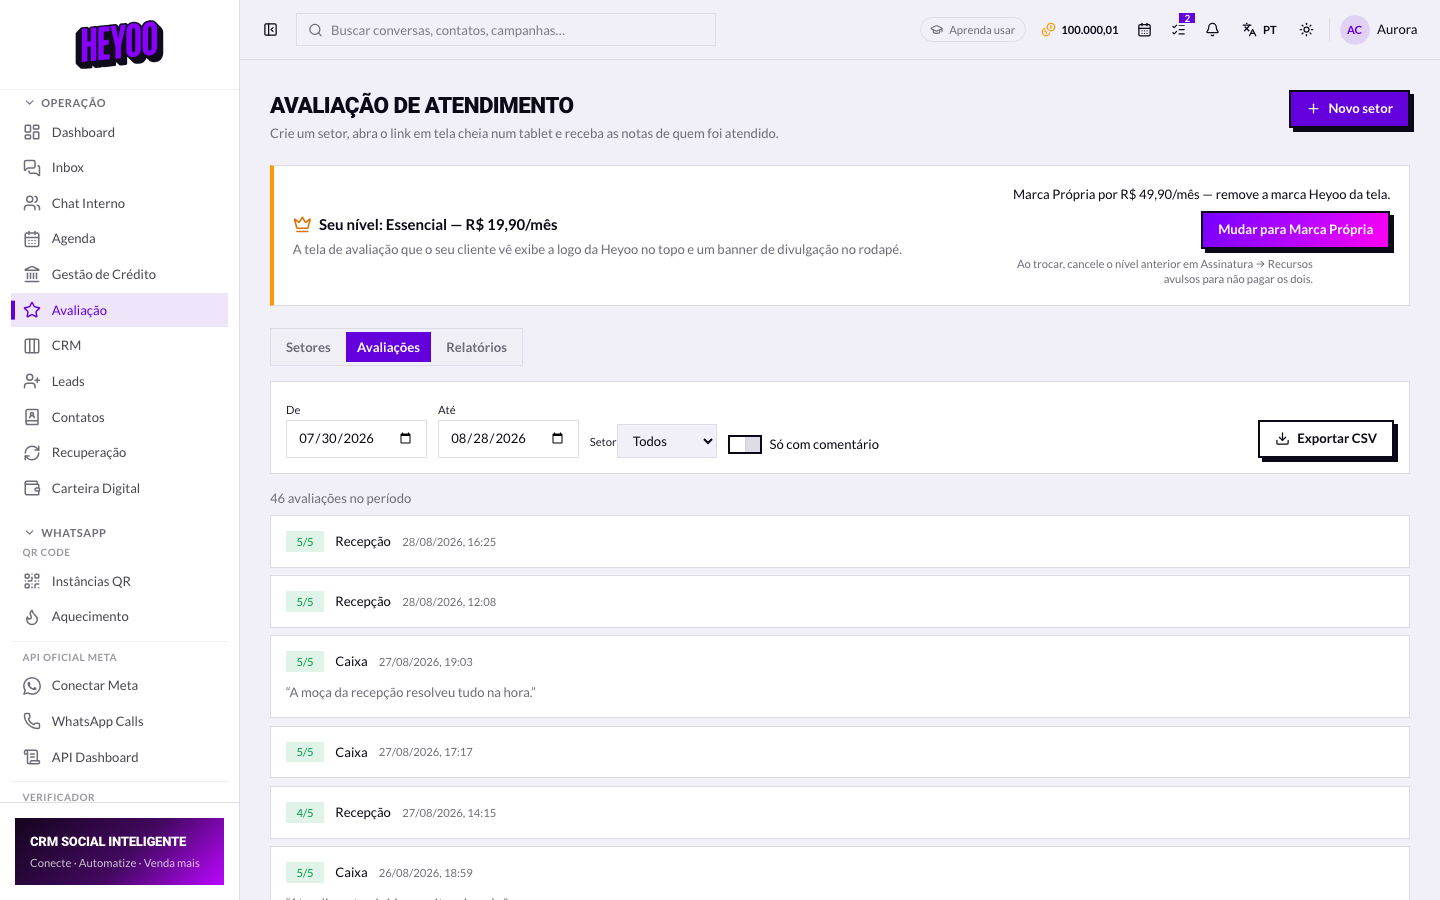Open the calendar icon in header

click(1144, 30)
